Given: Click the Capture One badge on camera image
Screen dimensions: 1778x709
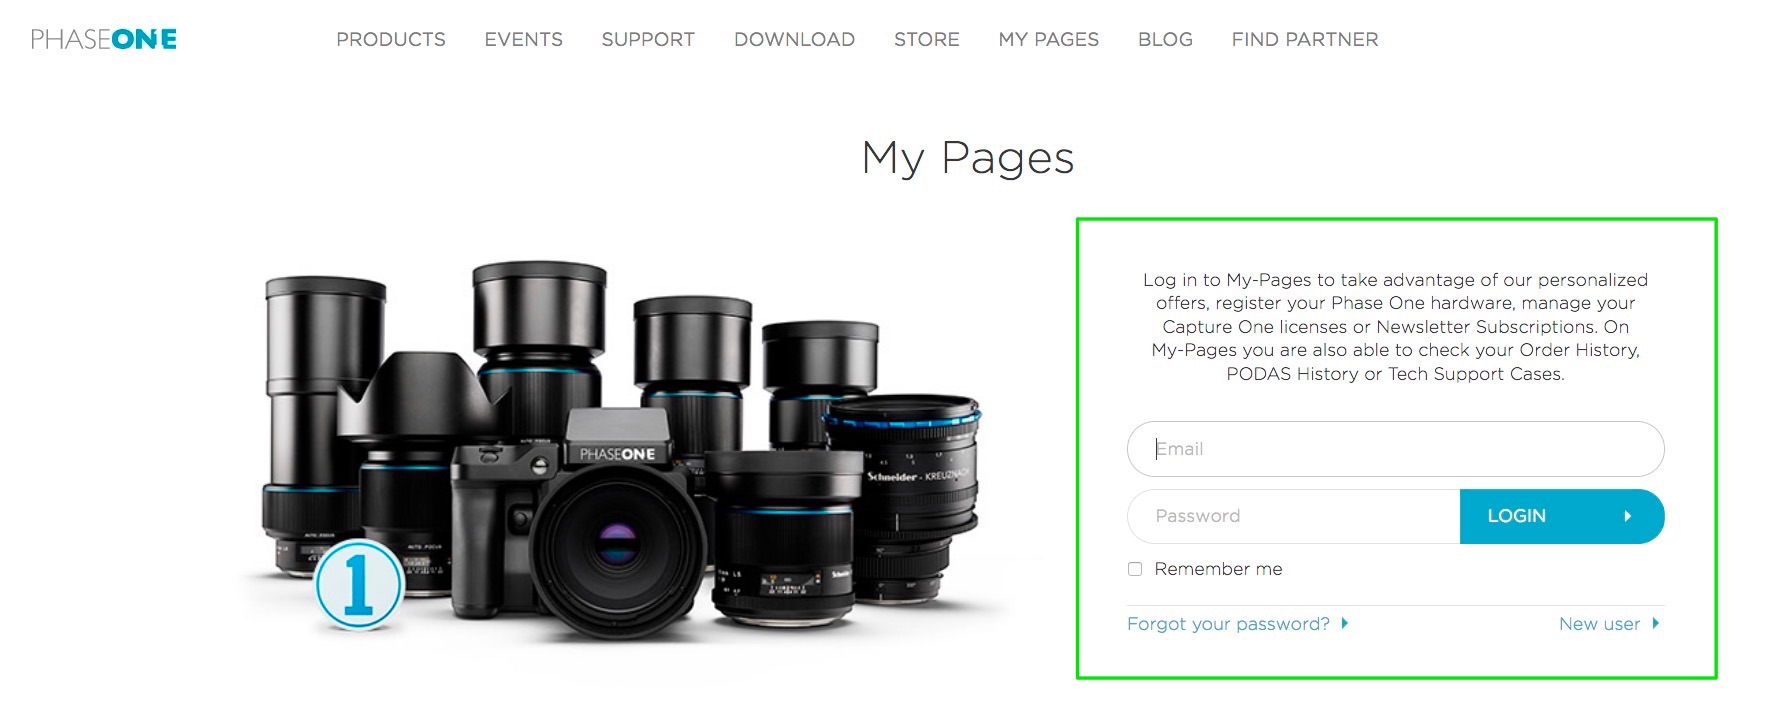Looking at the screenshot, I should coord(359,585).
